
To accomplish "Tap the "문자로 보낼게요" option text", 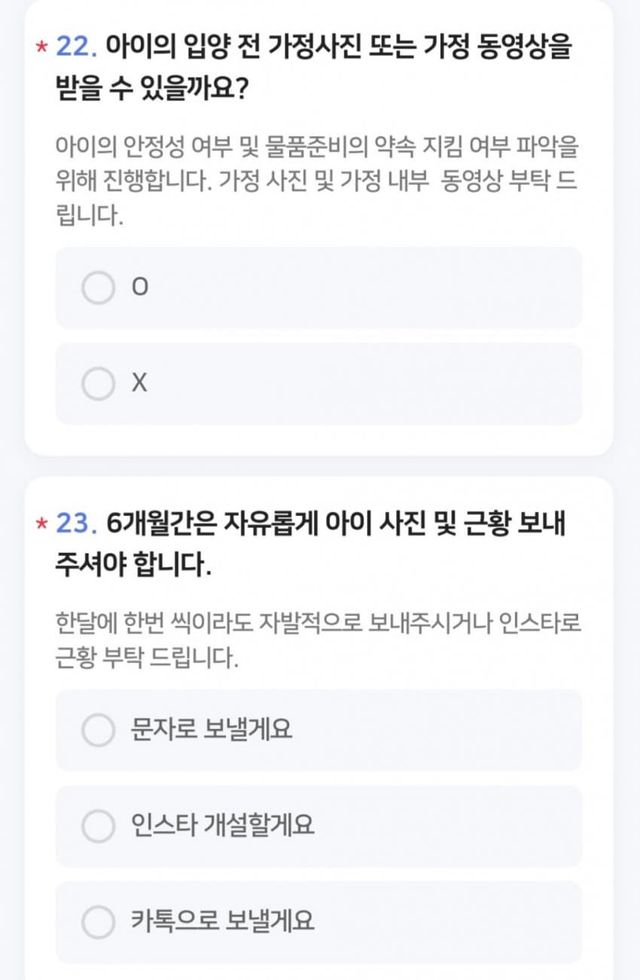I will [211, 730].
